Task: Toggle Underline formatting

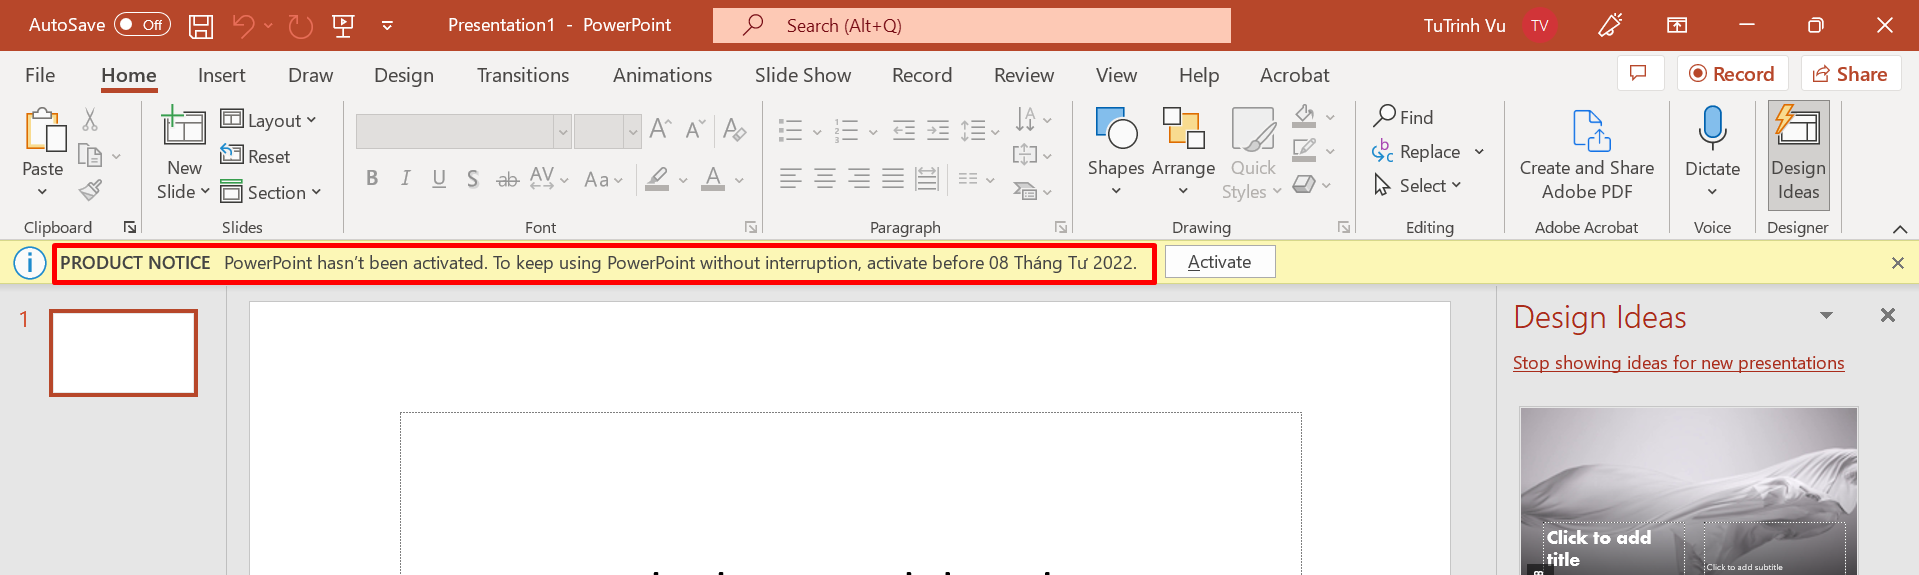Action: point(439,179)
